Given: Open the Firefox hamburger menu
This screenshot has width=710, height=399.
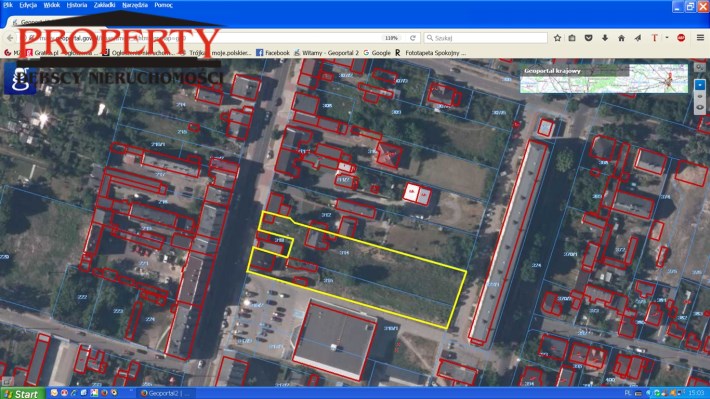Looking at the screenshot, I should pos(700,38).
